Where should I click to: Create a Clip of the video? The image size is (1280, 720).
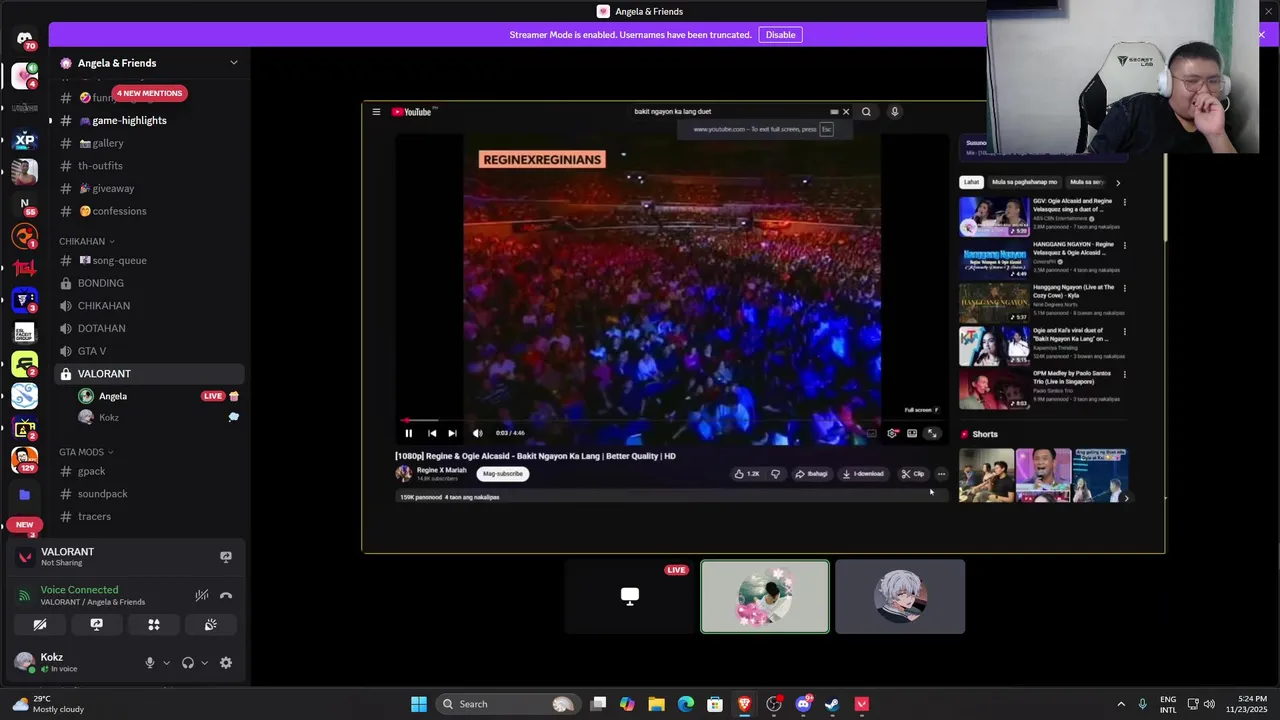point(913,474)
